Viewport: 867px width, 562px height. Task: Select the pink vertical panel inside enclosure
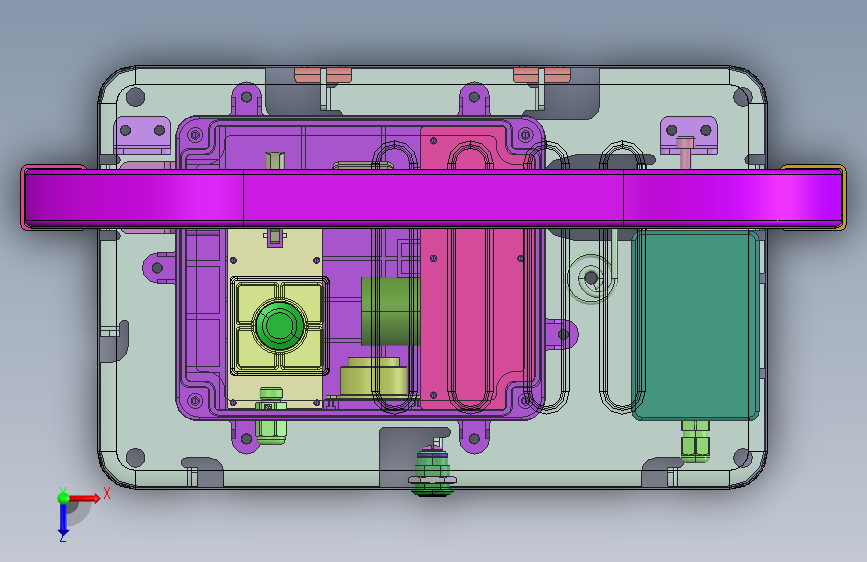point(472,268)
